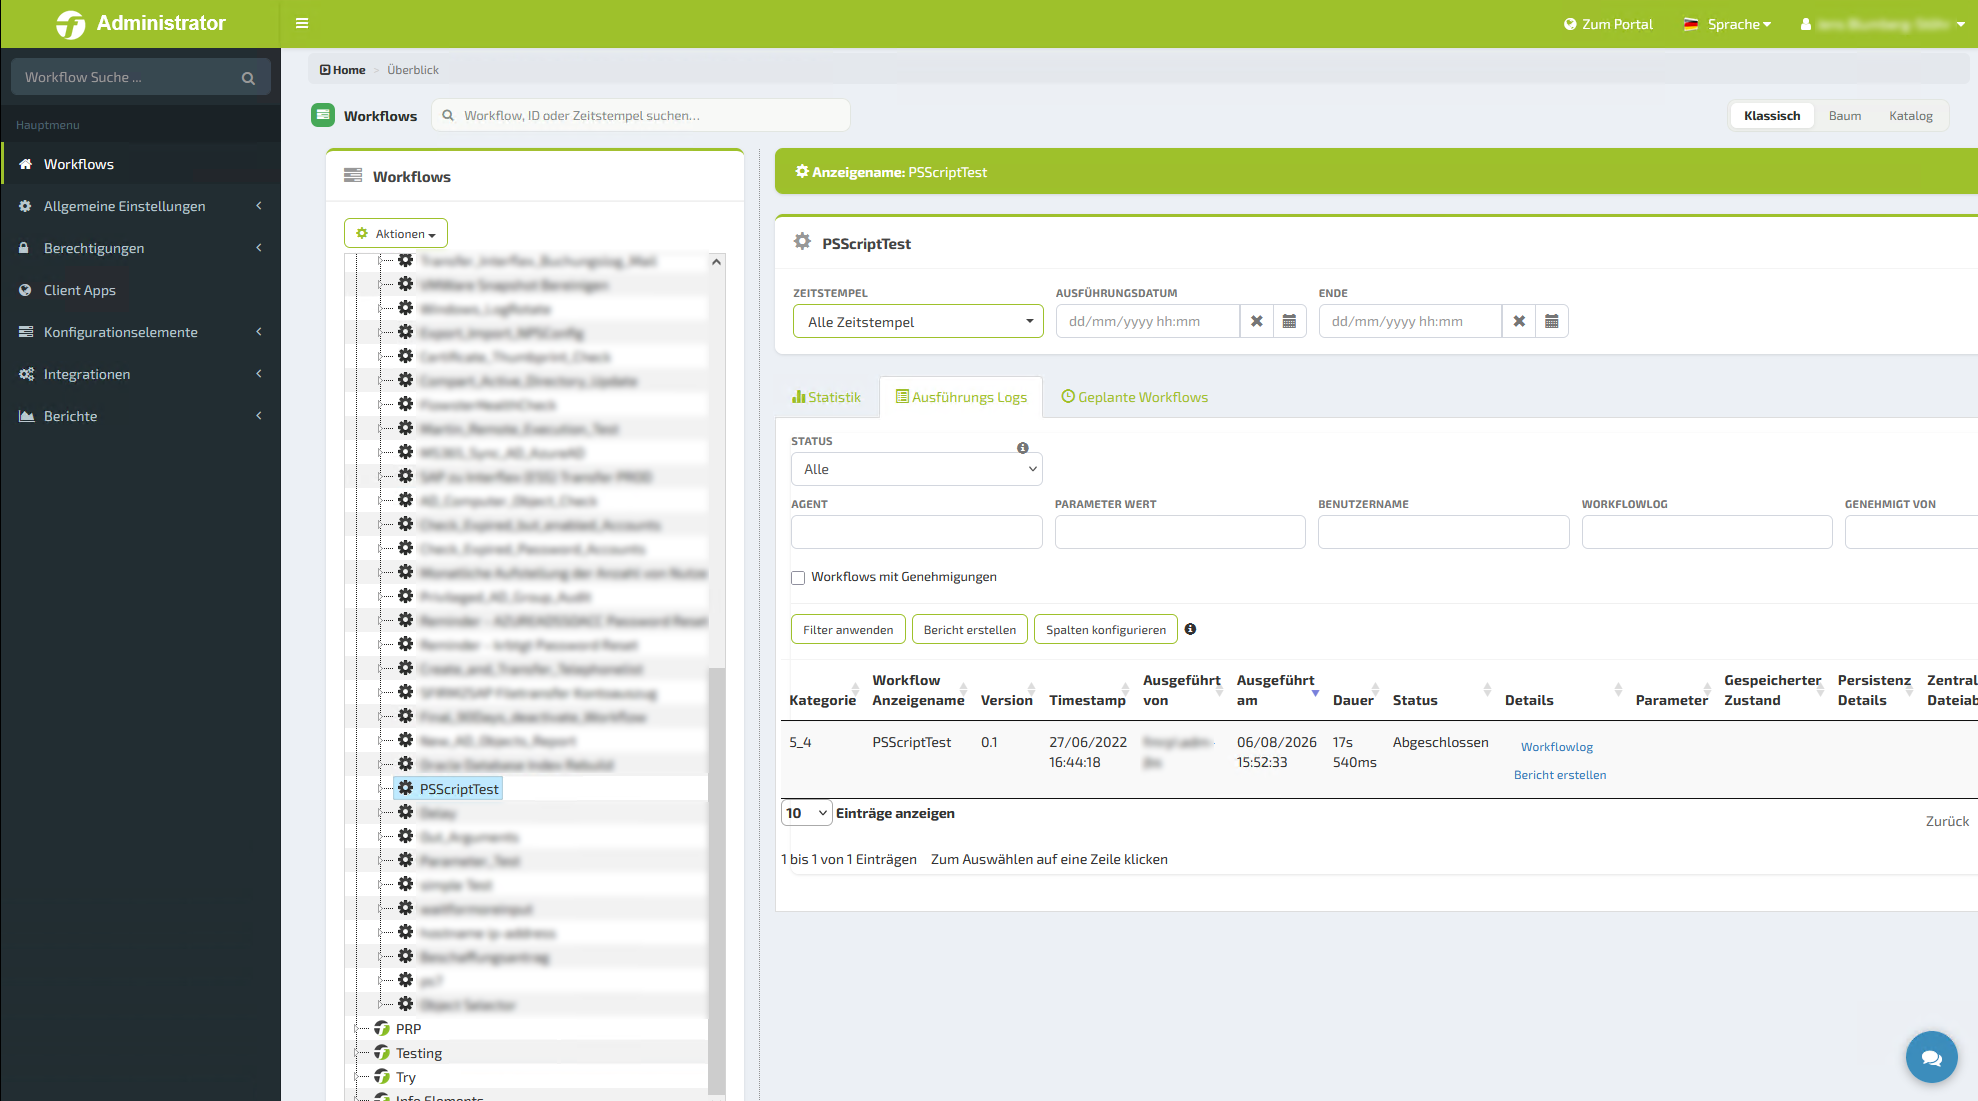Open the Aktionen dropdown
The height and width of the screenshot is (1101, 1978).
396,234
